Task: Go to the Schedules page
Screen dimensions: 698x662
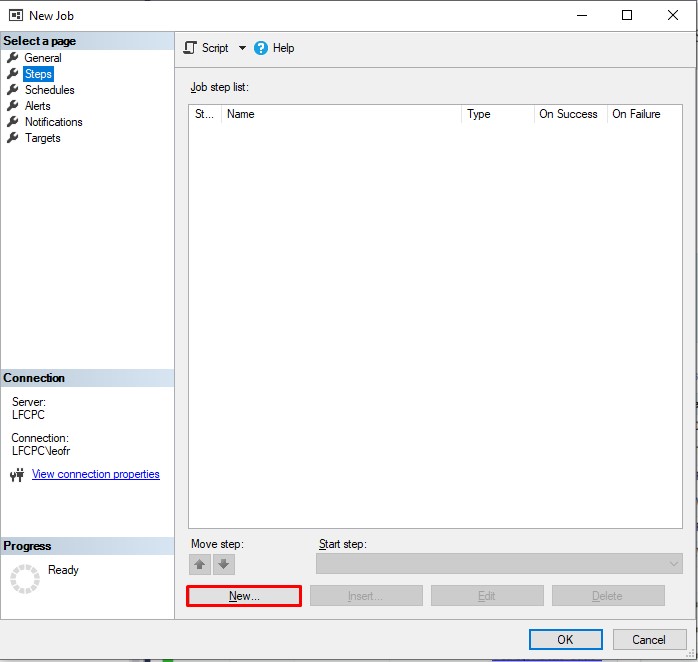Action: point(49,90)
